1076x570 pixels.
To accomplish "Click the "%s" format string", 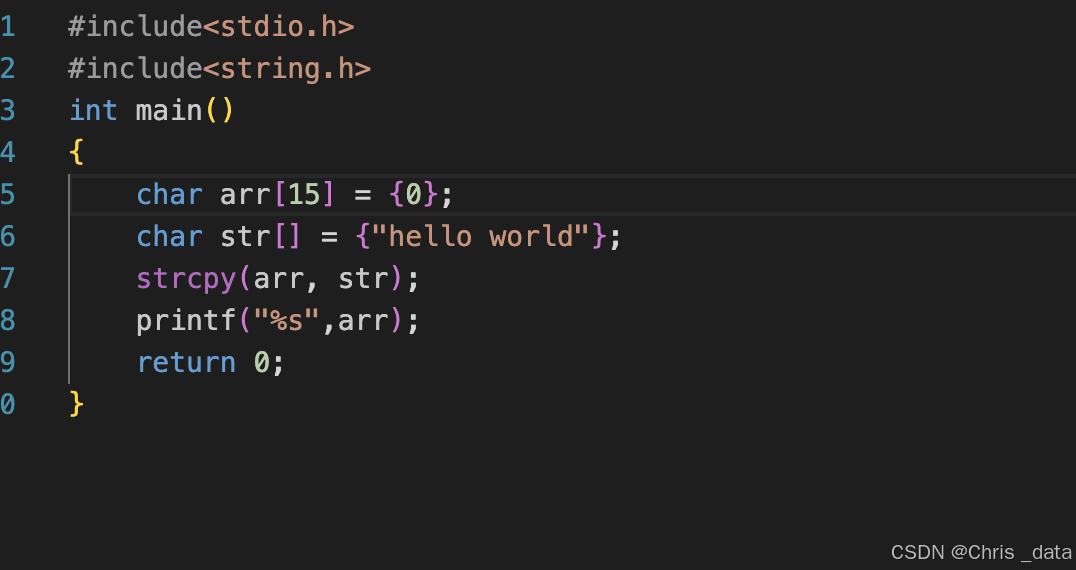I will (x=287, y=320).
